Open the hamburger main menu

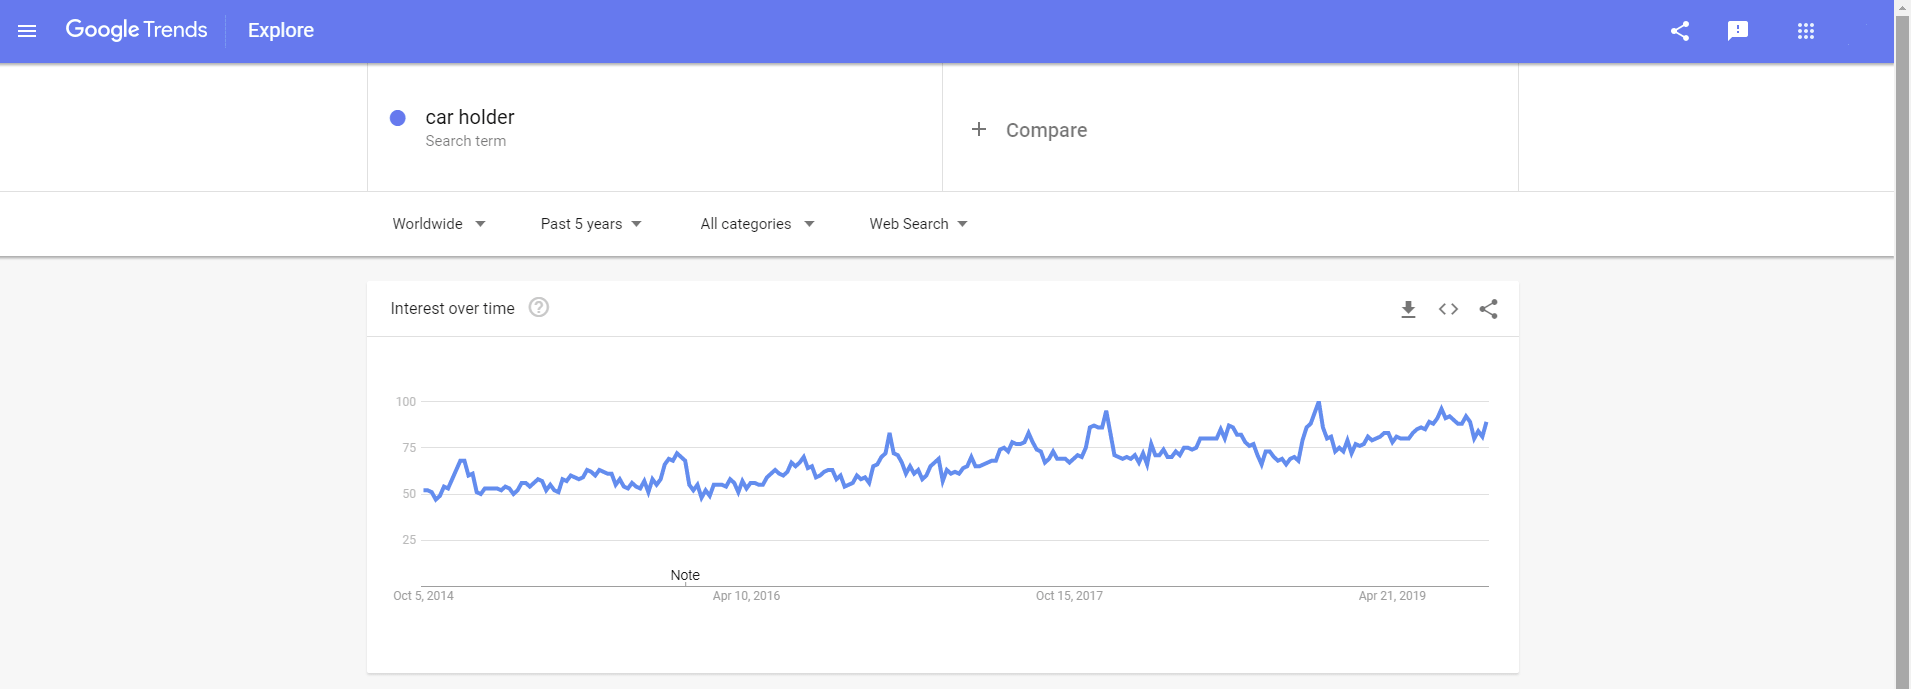27,31
